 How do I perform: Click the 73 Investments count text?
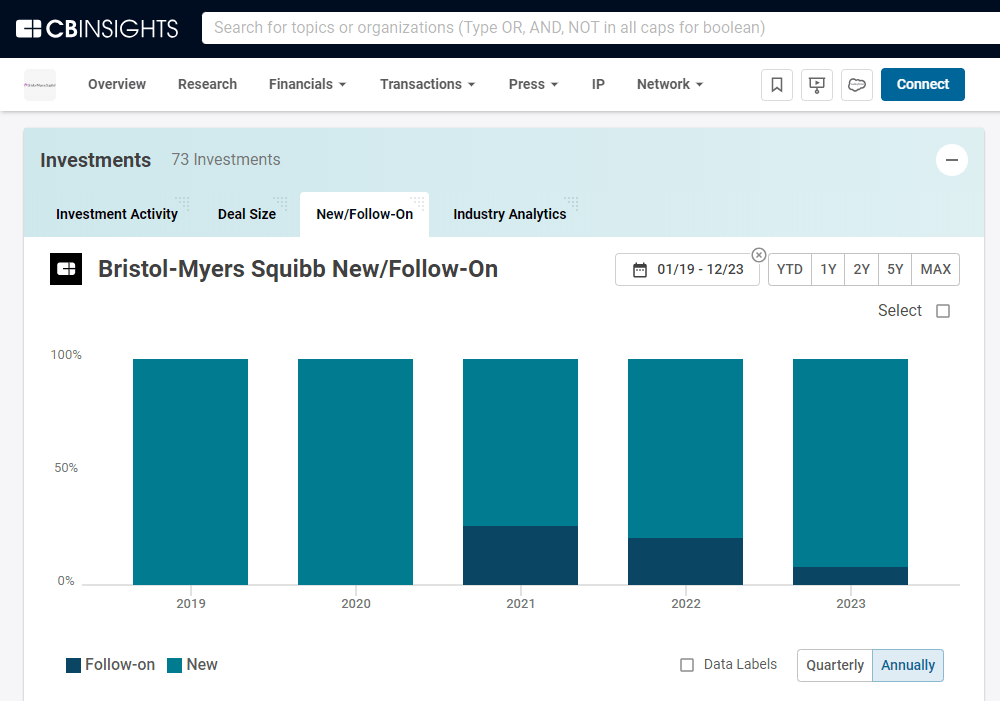click(x=226, y=159)
